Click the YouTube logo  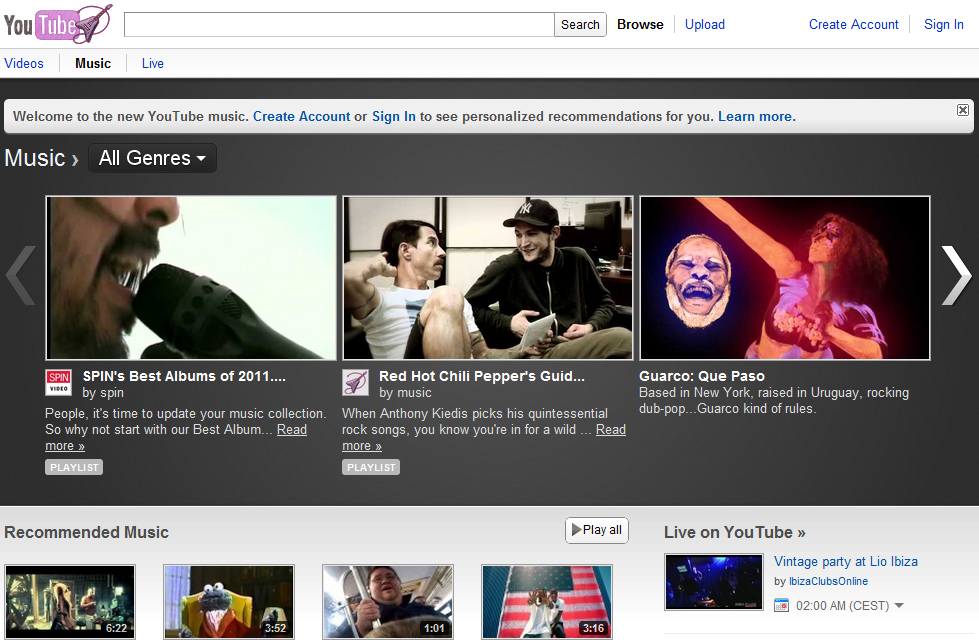pos(57,24)
